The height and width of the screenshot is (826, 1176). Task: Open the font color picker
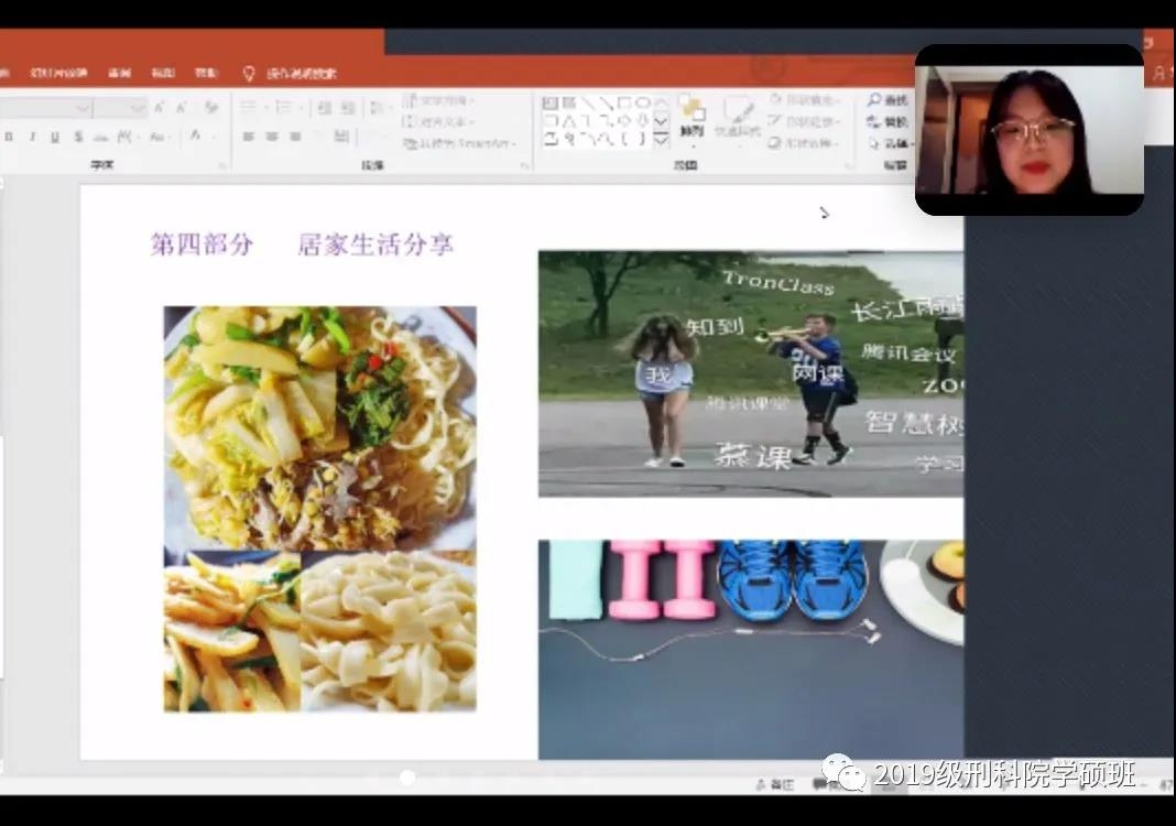pos(197,137)
